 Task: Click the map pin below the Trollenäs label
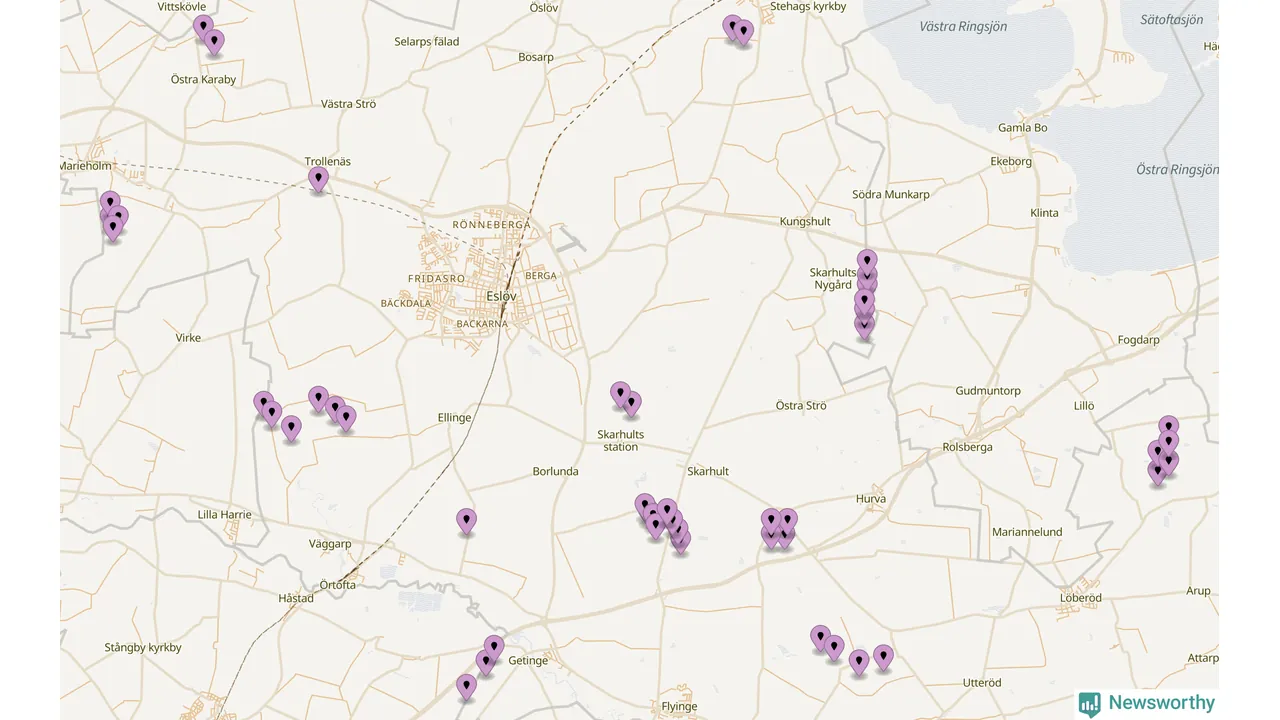[318, 180]
